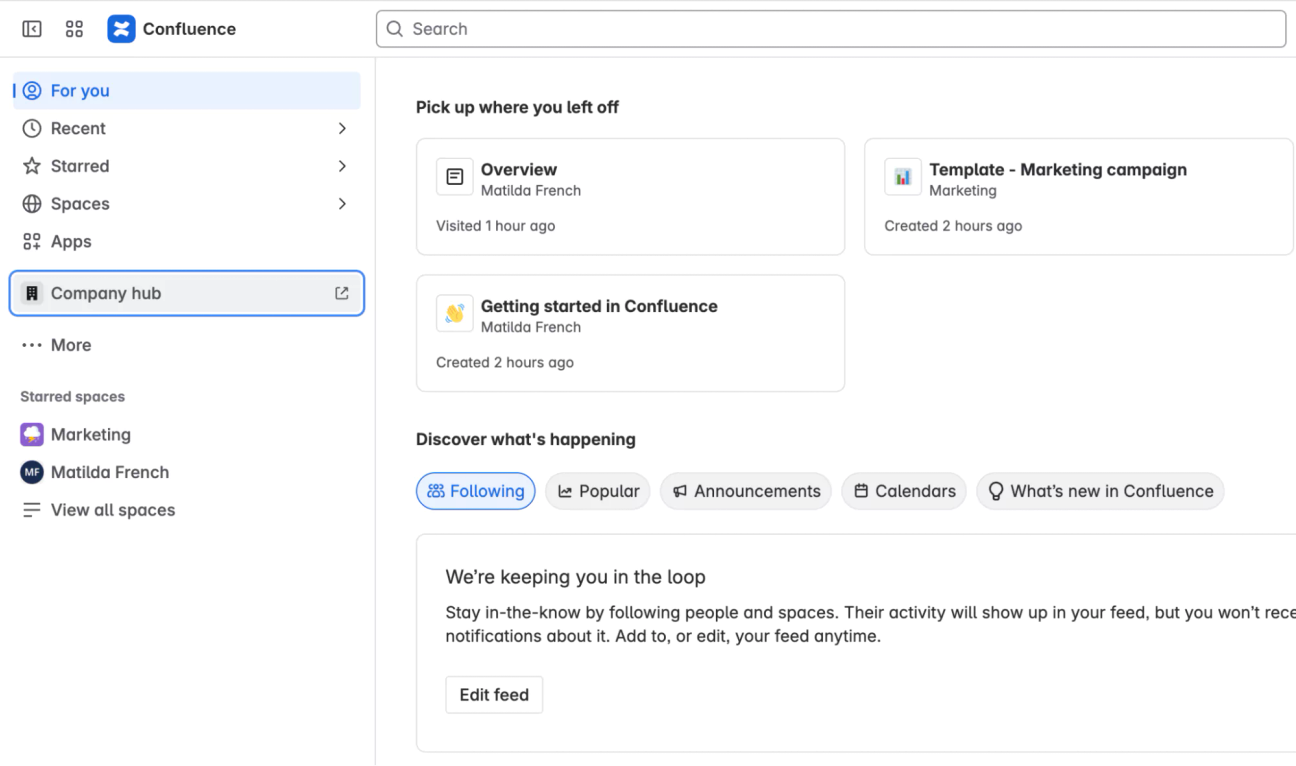The height and width of the screenshot is (766, 1296).
Task: Collapse the left sidebar
Action: click(31, 28)
